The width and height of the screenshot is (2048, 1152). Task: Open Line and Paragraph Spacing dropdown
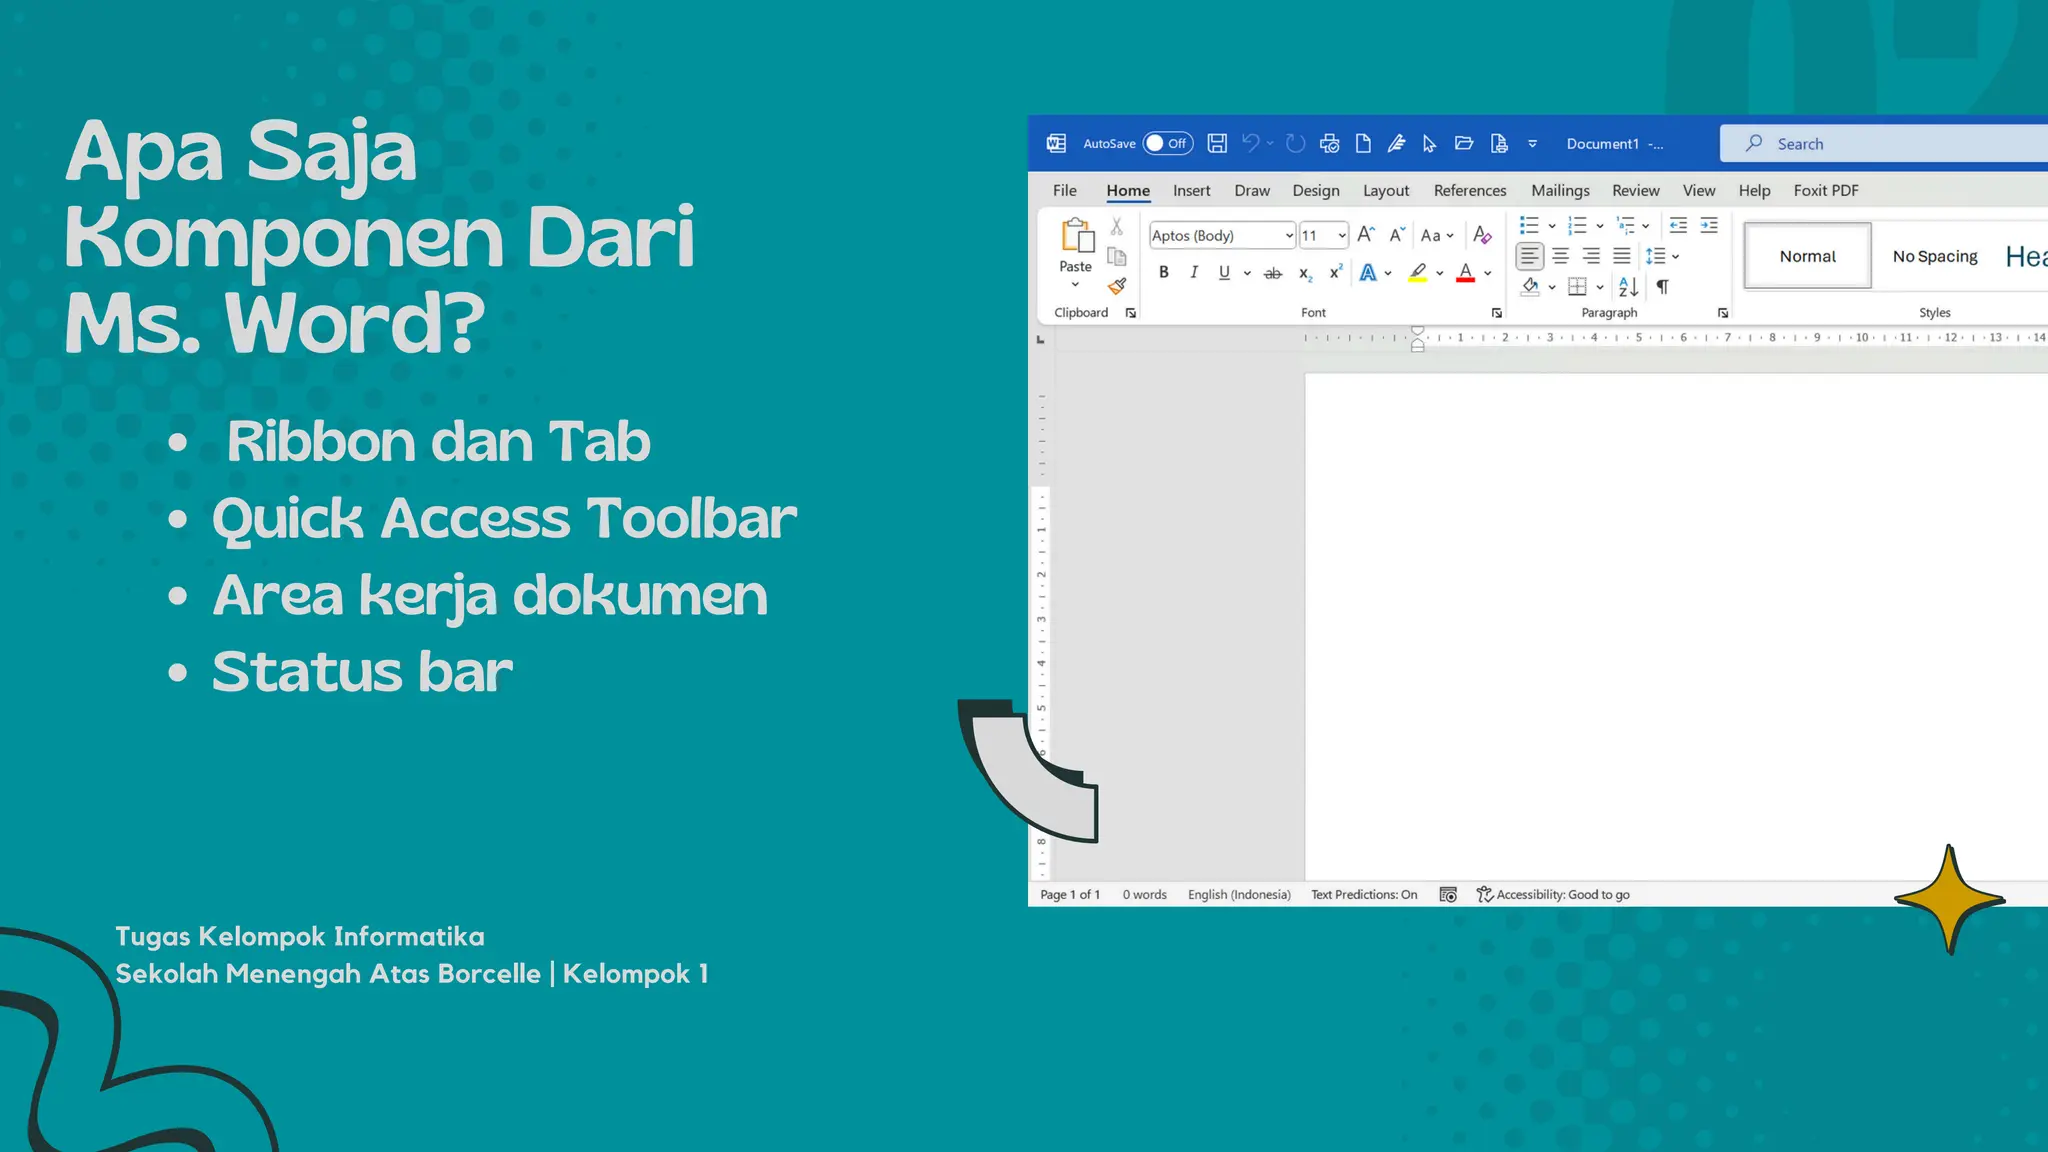(1662, 256)
